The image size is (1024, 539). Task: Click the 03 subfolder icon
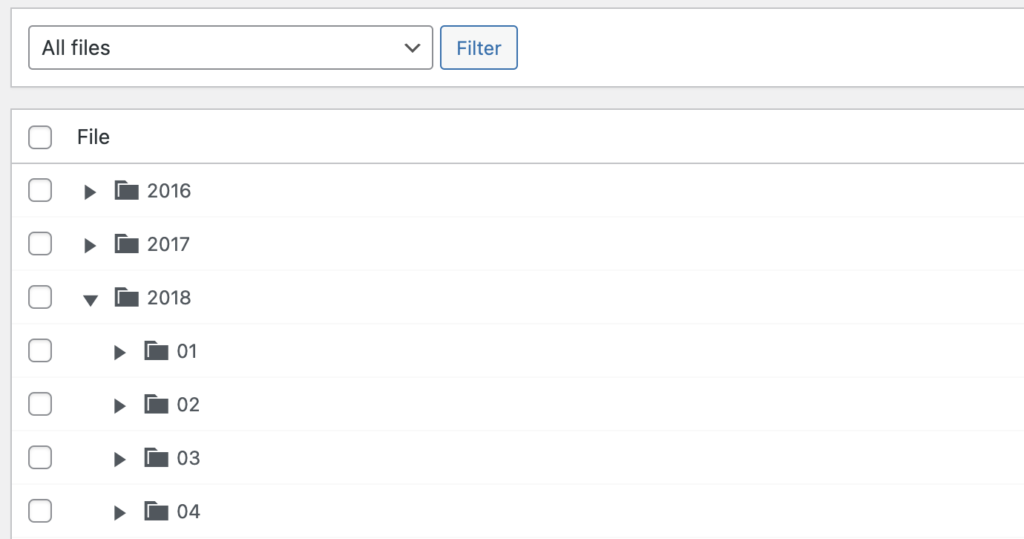point(156,458)
